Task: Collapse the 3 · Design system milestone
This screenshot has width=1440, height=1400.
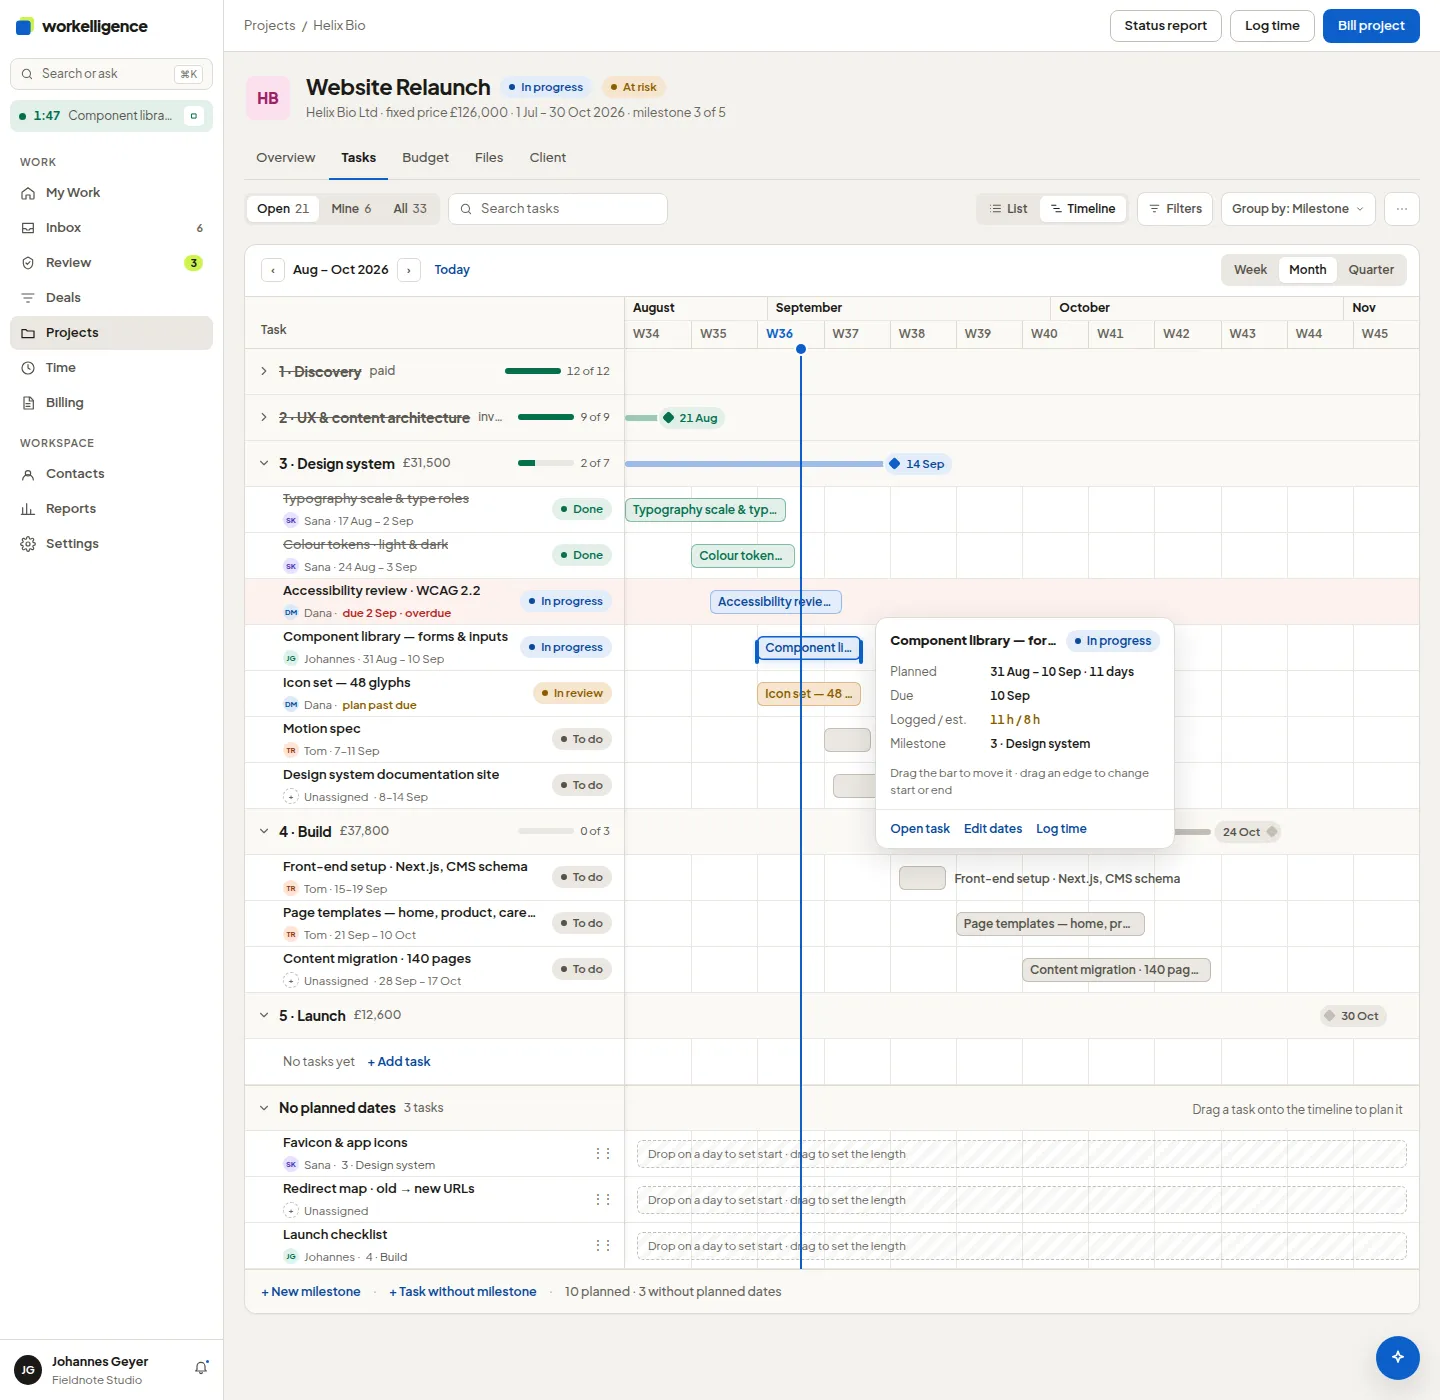Action: 264,463
